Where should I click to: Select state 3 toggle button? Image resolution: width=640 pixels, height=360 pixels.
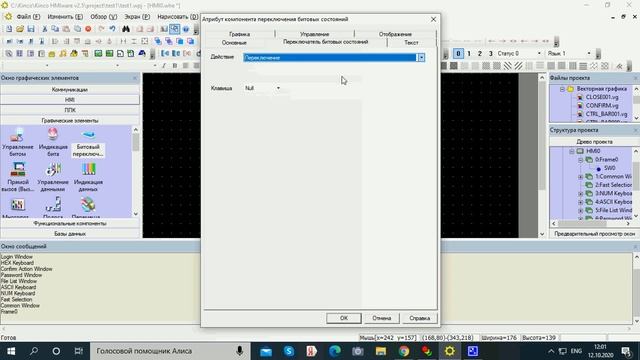[x=491, y=53]
